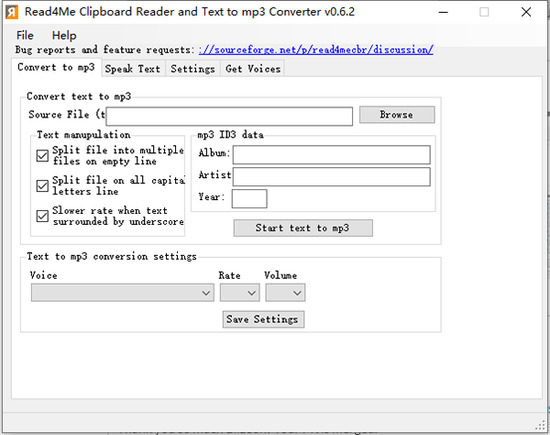Open the Voice dropdown

click(122, 293)
